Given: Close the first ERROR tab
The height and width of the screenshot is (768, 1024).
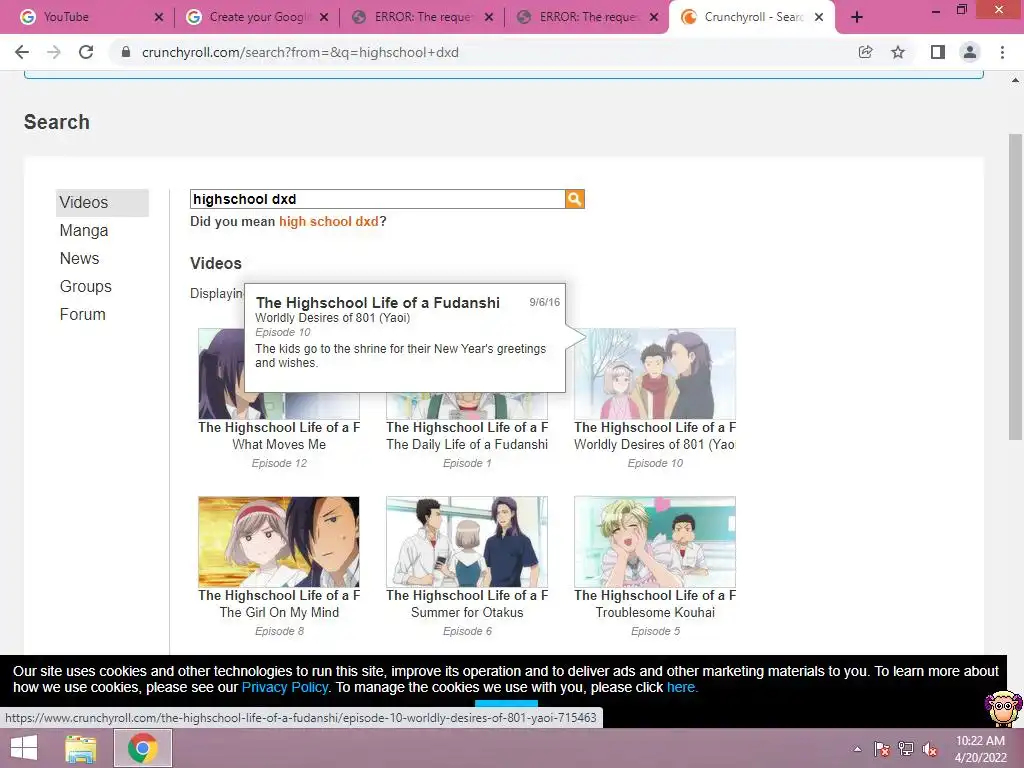Looking at the screenshot, I should pos(489,17).
